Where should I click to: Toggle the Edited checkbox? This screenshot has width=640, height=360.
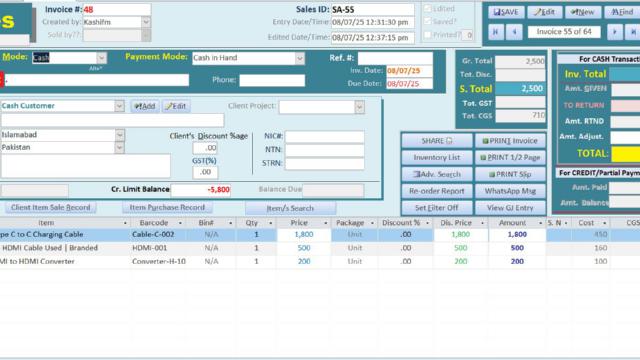click(428, 8)
